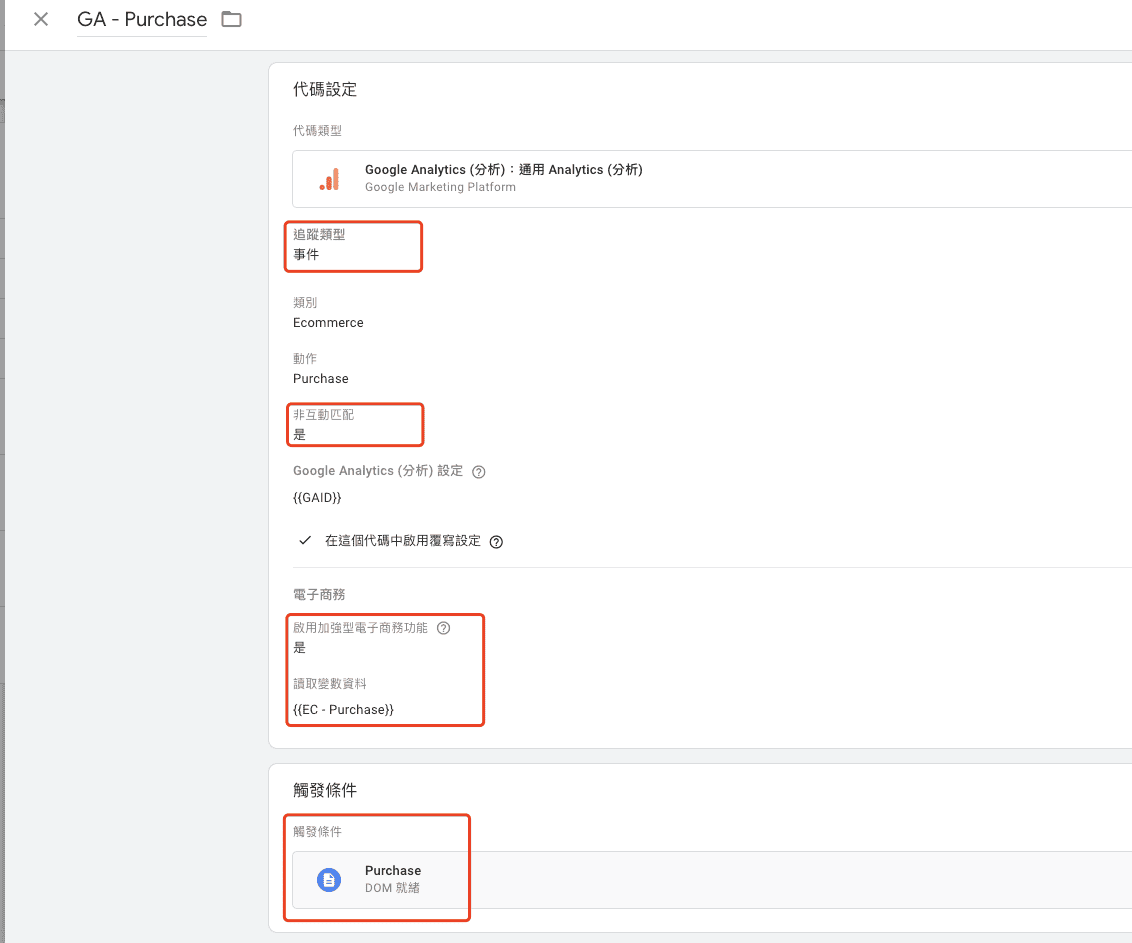Toggle 啟用加強型電子商務功能 value 是
Screen dimensions: 1132x943
[299, 648]
